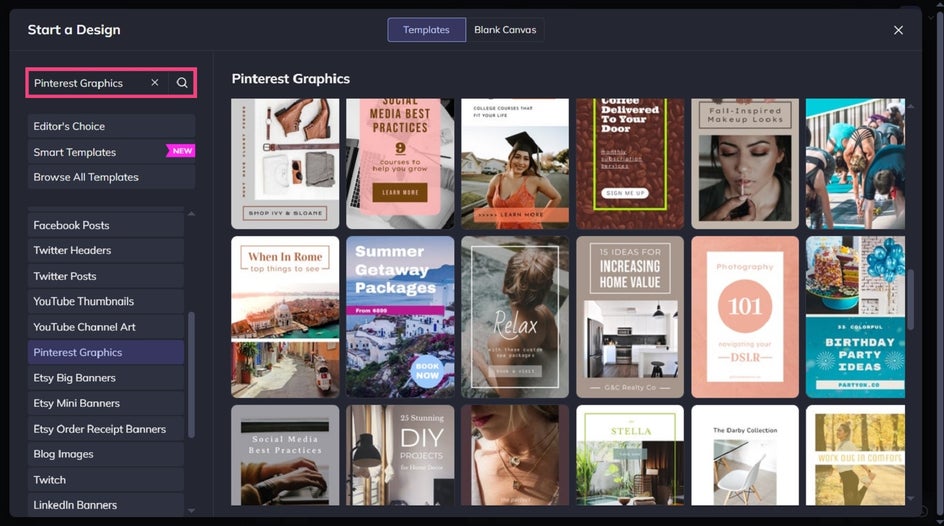Select Blog Images category
Image resolution: width=944 pixels, height=526 pixels.
pos(106,454)
